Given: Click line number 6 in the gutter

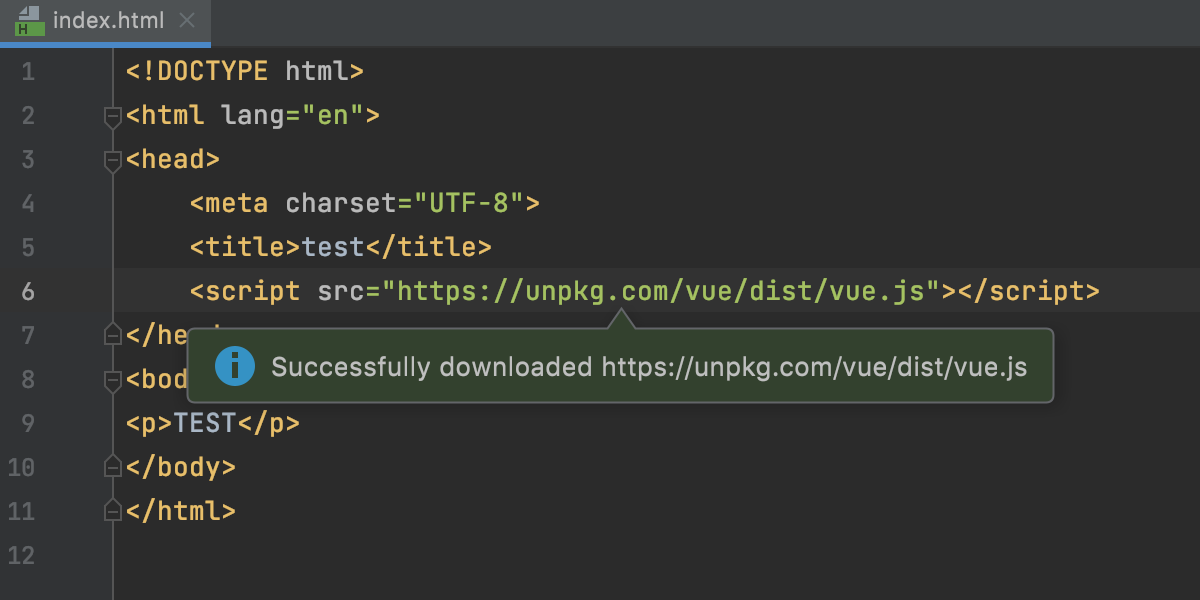Looking at the screenshot, I should pos(28,291).
